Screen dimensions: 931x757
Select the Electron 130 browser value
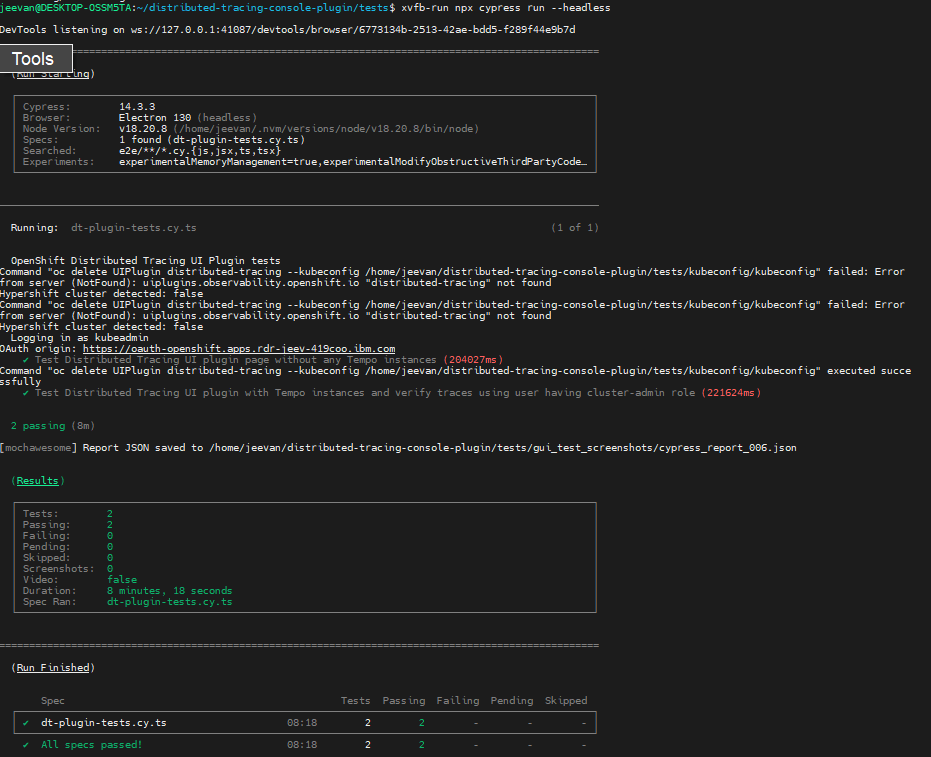click(x=155, y=118)
